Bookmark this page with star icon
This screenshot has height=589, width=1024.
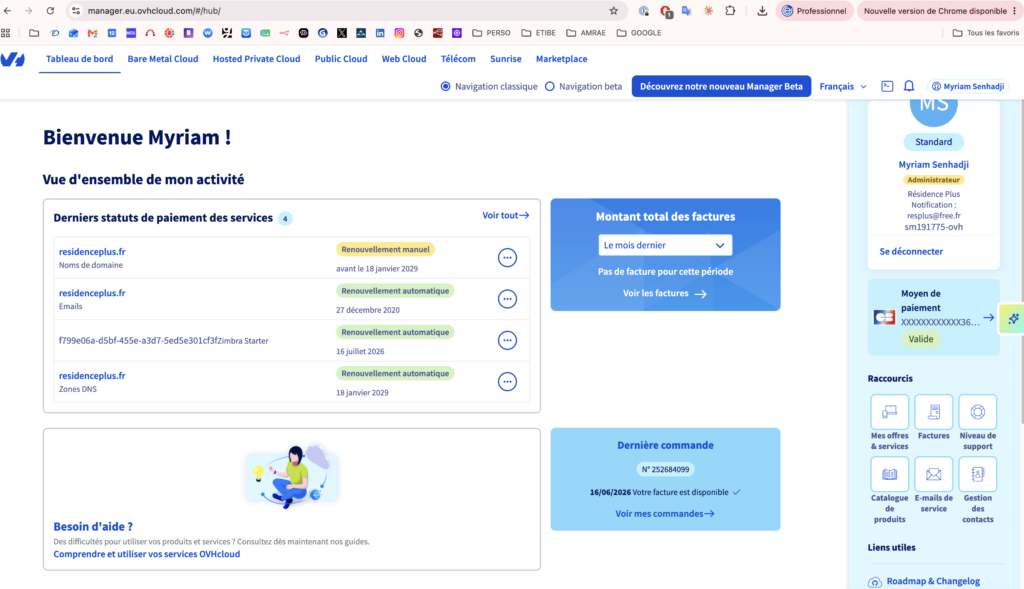tap(613, 10)
